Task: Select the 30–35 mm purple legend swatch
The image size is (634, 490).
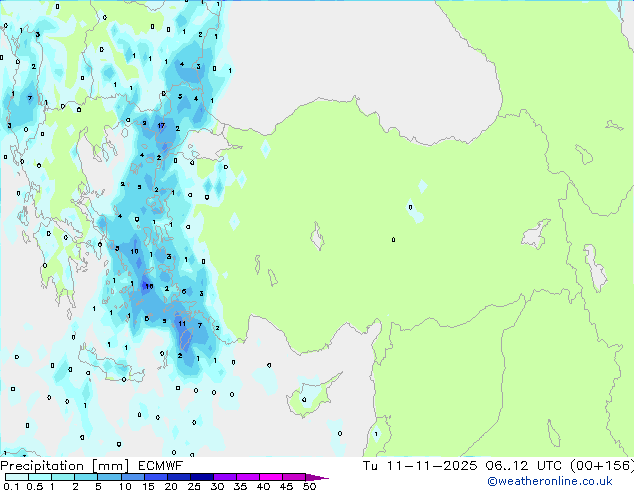Action: tap(225, 477)
